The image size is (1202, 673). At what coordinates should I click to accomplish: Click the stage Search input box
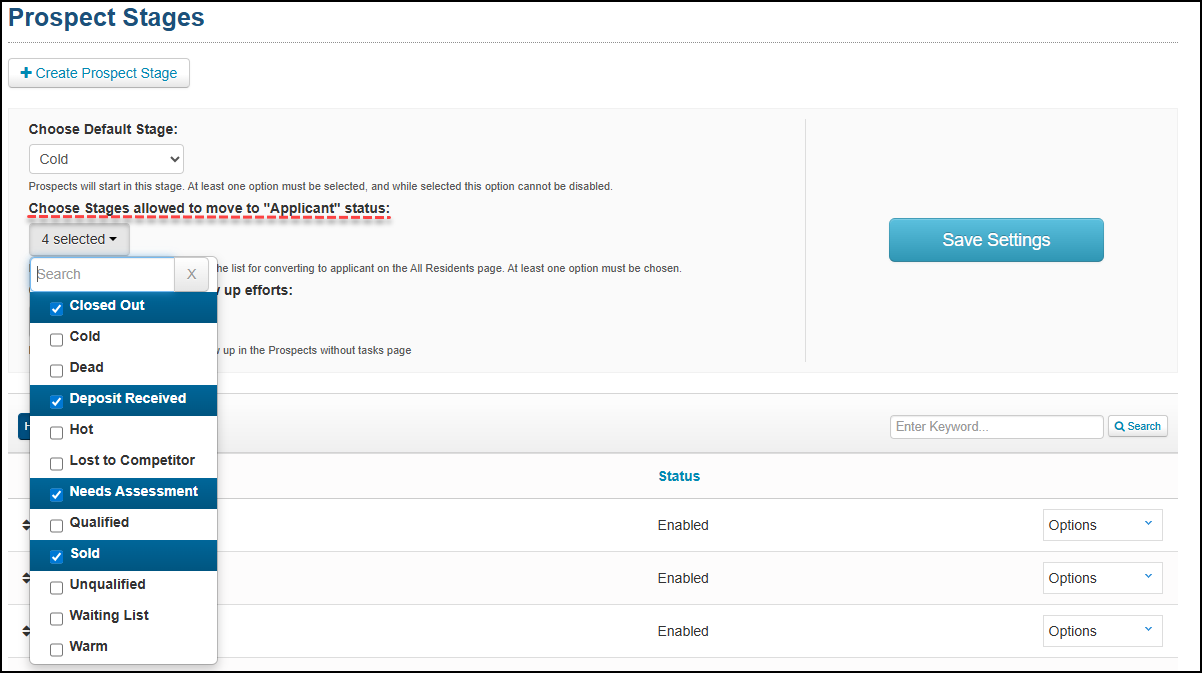point(103,274)
